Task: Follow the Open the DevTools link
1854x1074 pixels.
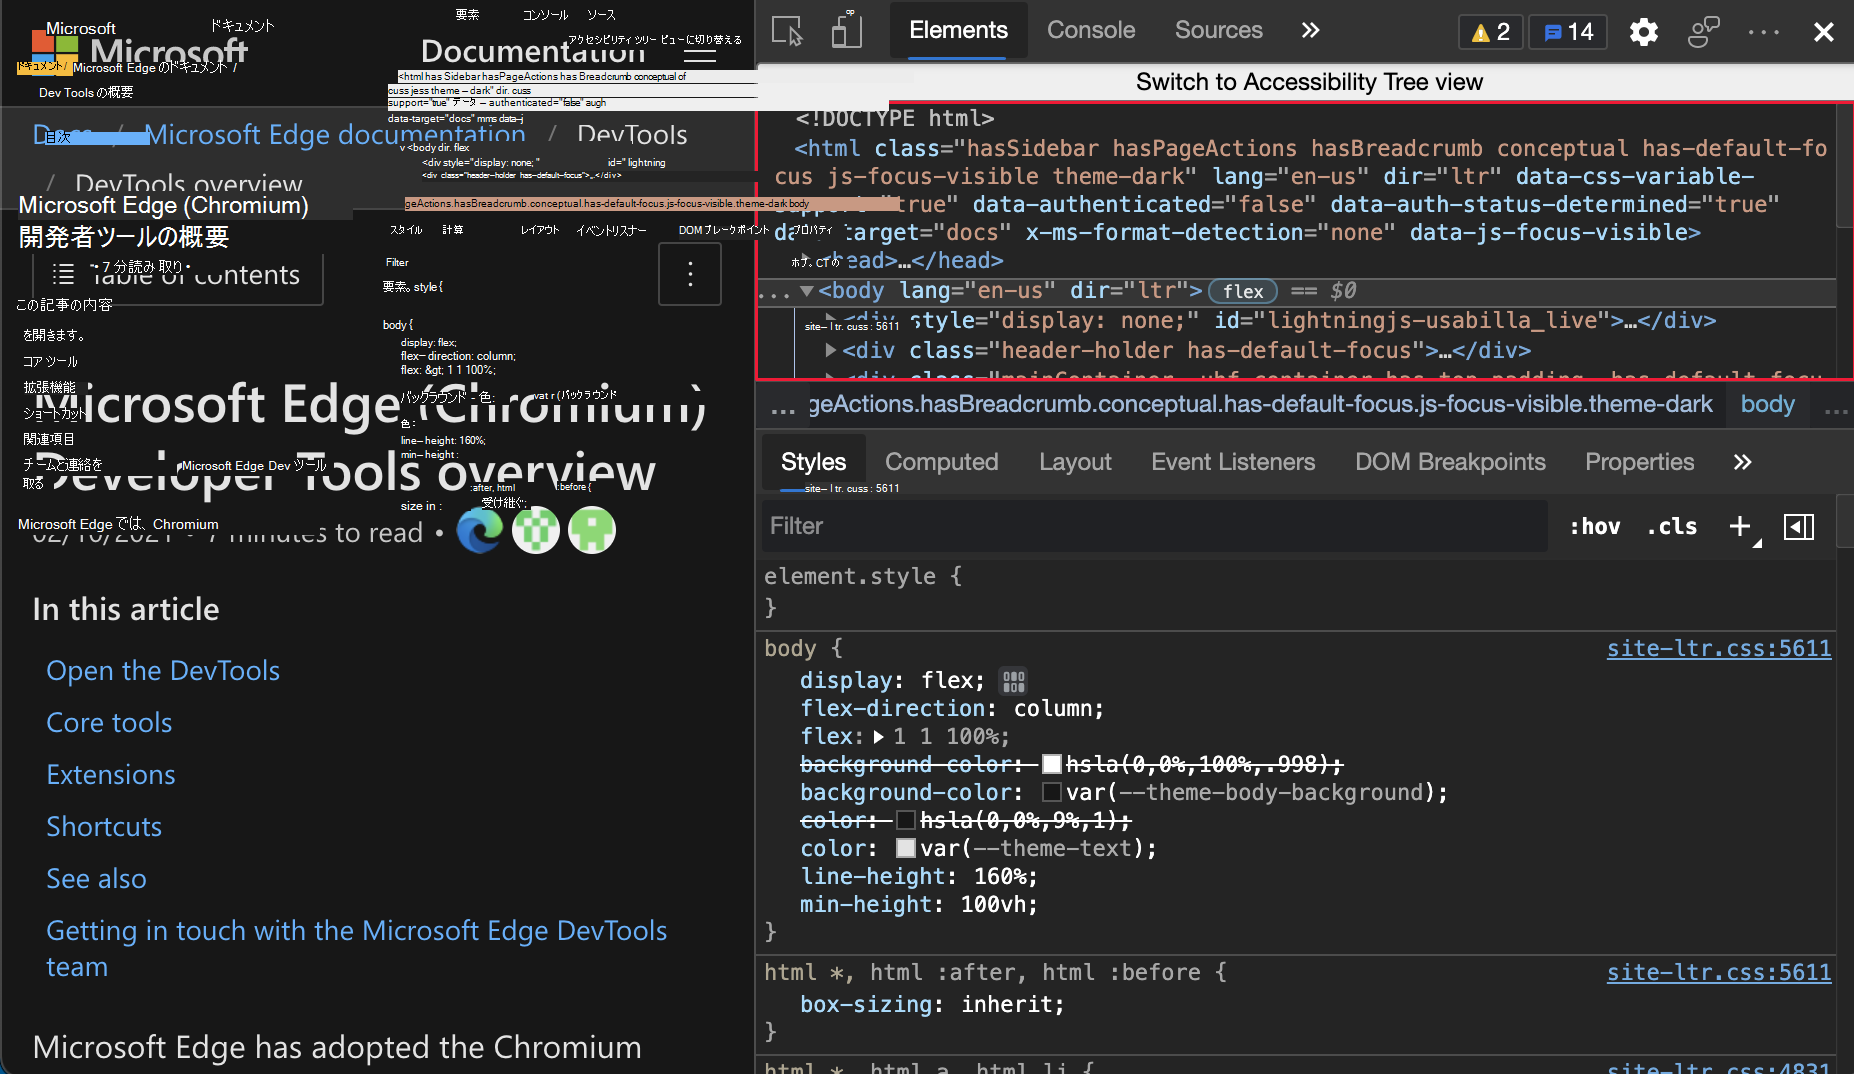Action: [163, 671]
